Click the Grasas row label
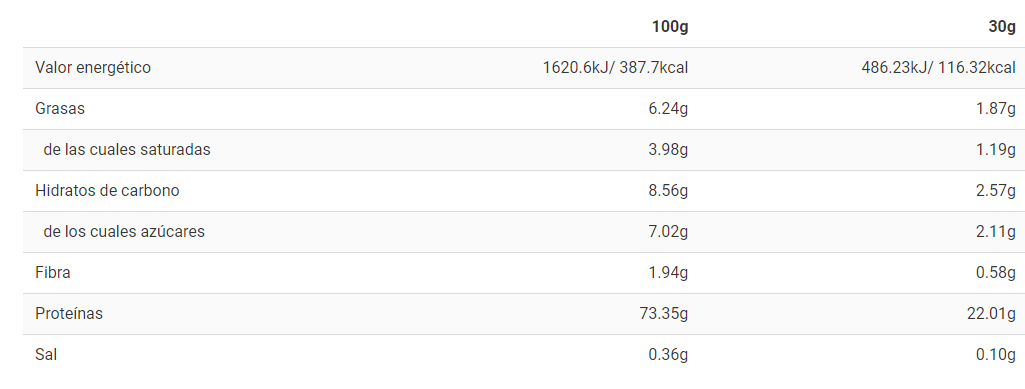The image size is (1025, 389). point(60,109)
